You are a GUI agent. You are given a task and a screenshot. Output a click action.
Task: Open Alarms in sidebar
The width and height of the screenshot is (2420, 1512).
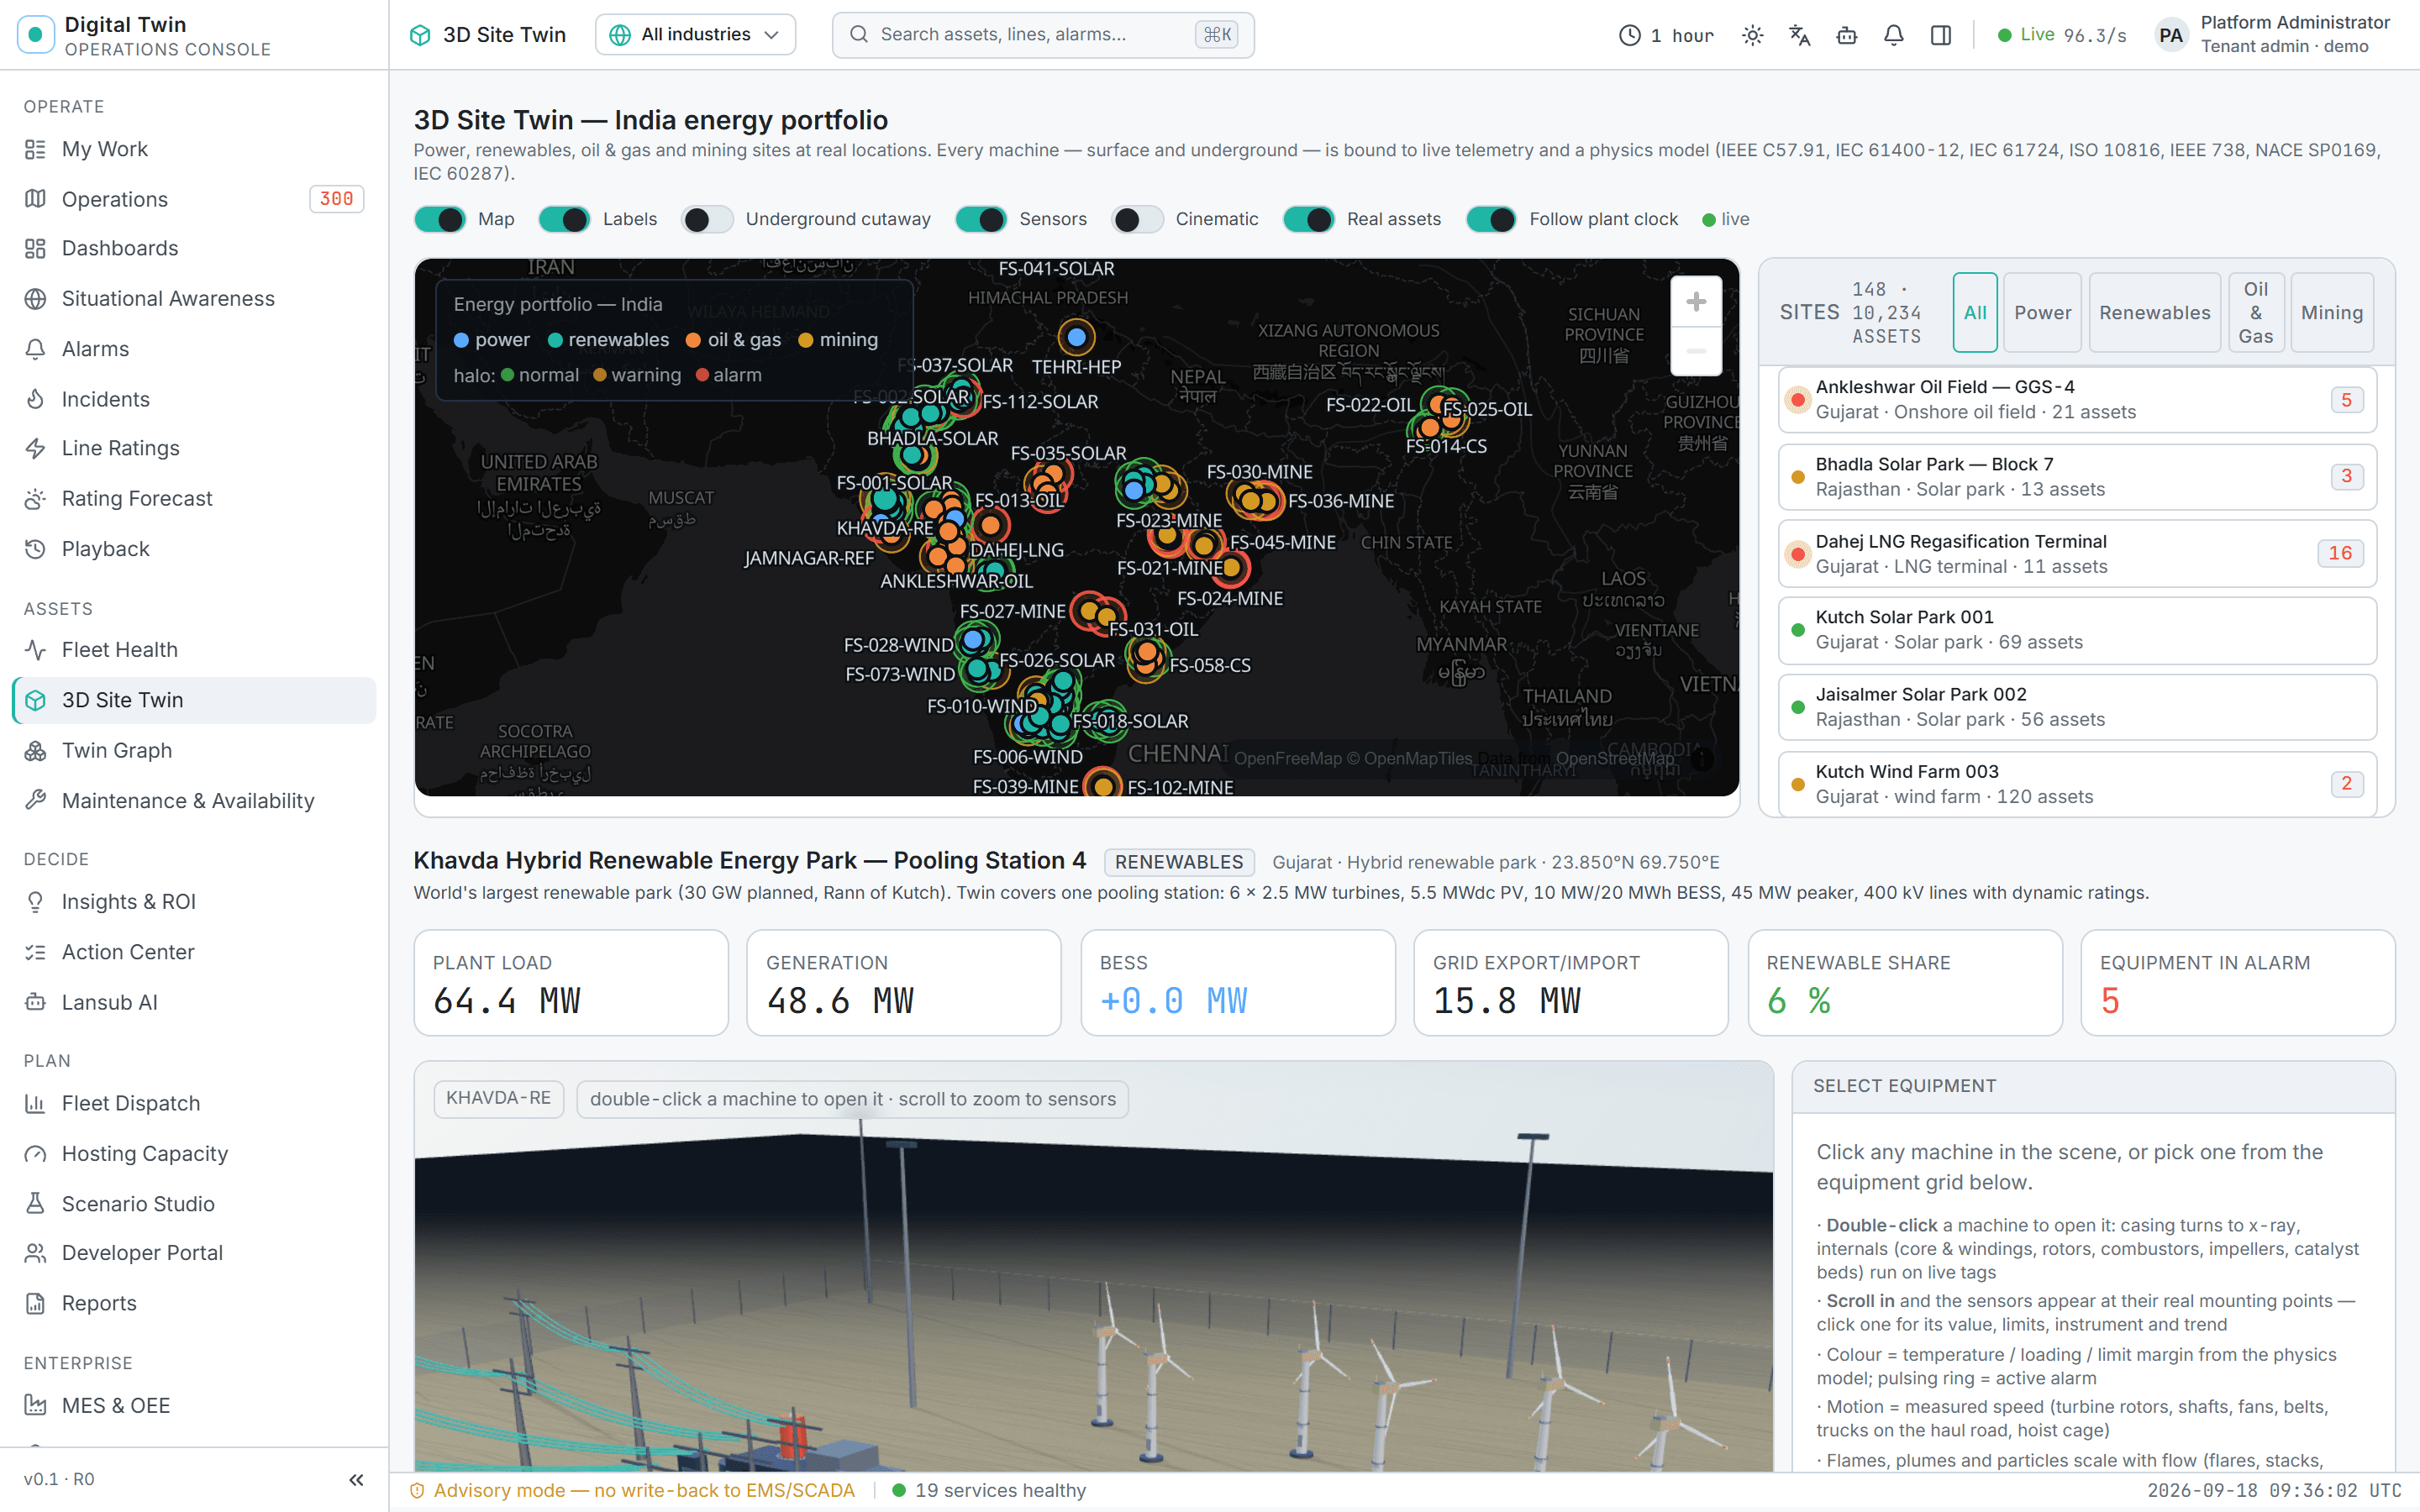pos(194,349)
